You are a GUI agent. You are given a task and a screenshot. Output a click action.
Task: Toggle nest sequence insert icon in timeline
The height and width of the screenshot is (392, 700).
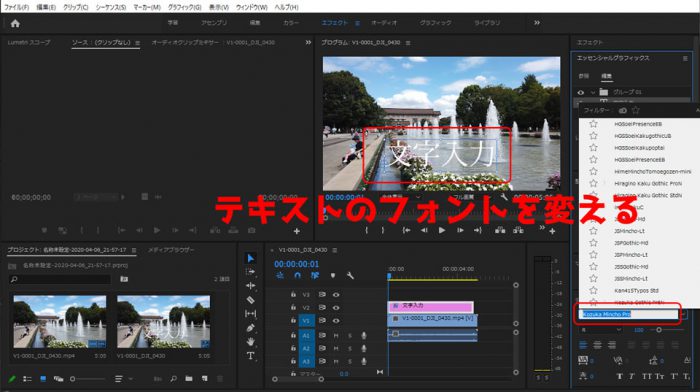[280, 275]
